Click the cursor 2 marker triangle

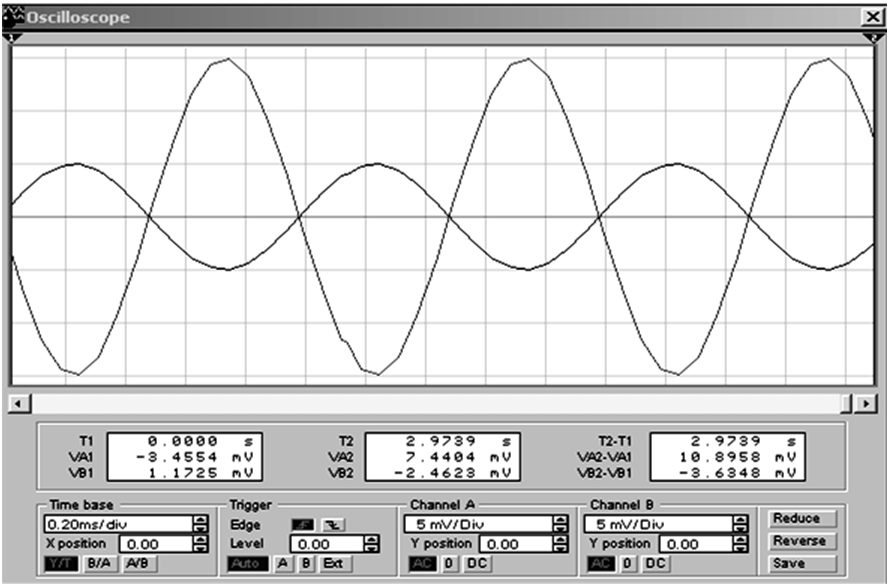(x=874, y=38)
